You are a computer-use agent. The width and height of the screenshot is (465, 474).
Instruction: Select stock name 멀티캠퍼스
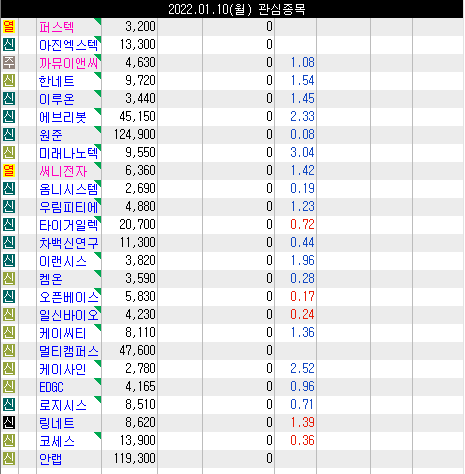[69, 351]
